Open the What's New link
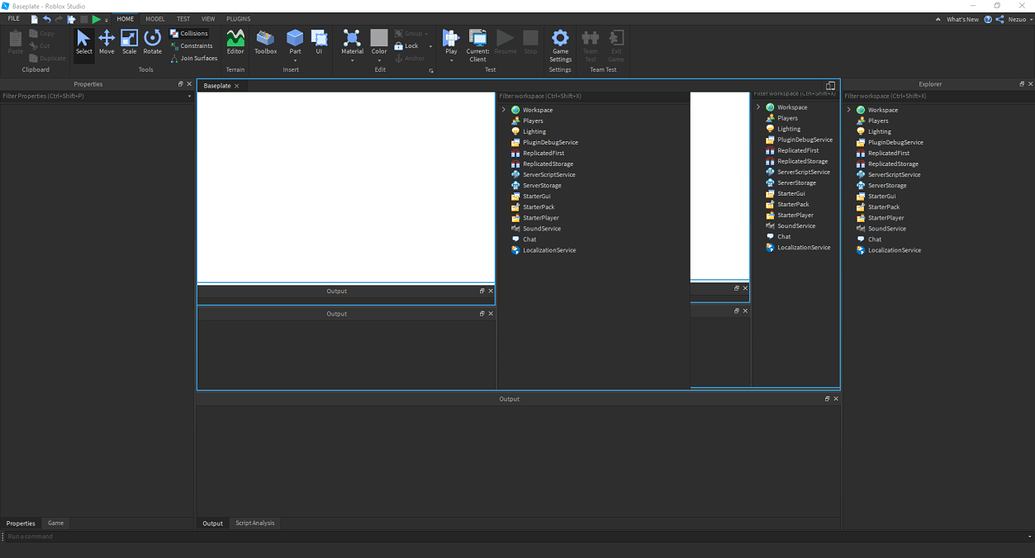Screen dimensions: 1035x558 [962, 19]
